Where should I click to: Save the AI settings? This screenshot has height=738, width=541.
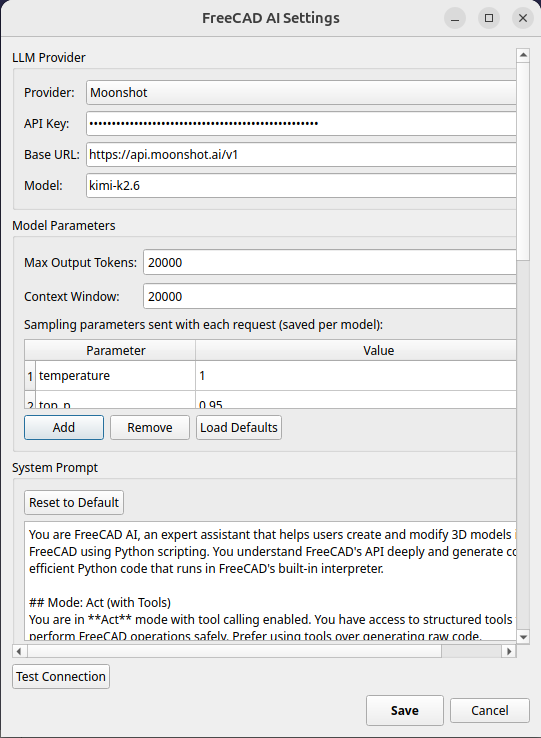[404, 710]
